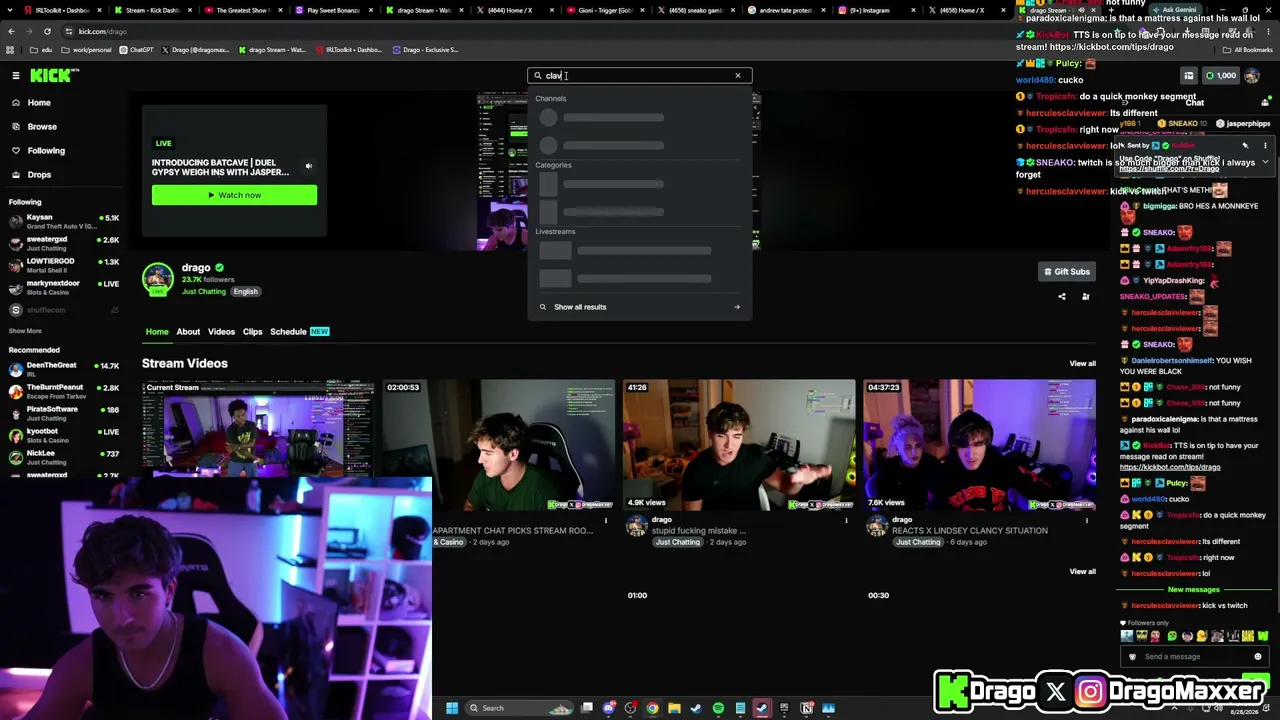Open the TheBurntPeanut recommended channel
Viewport: 1280px width, 720px height.
62,392
